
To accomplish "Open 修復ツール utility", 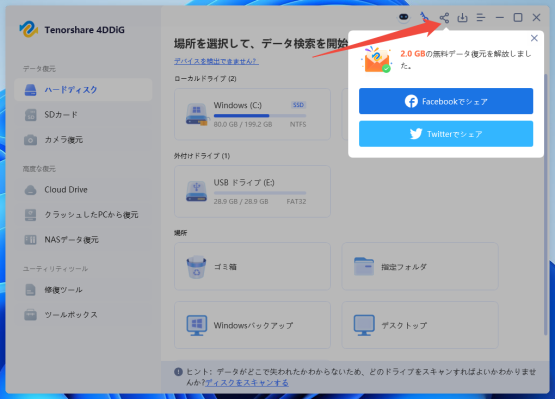I will [83, 290].
